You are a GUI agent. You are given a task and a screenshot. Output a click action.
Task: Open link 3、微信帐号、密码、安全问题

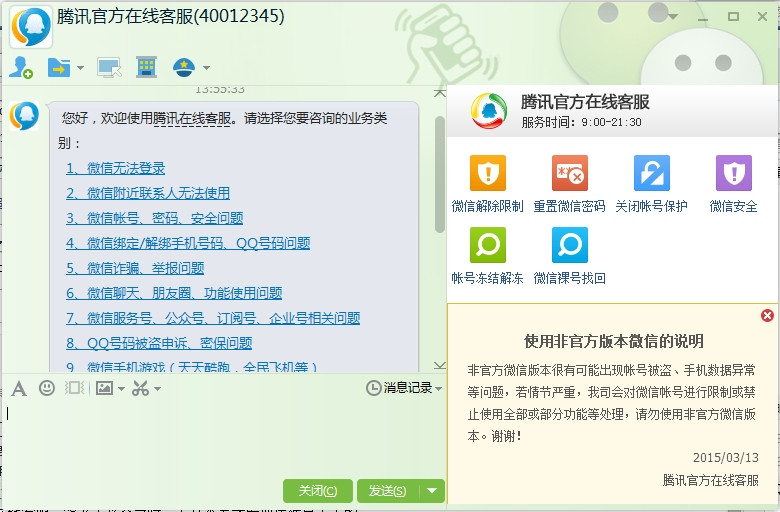(x=154, y=218)
